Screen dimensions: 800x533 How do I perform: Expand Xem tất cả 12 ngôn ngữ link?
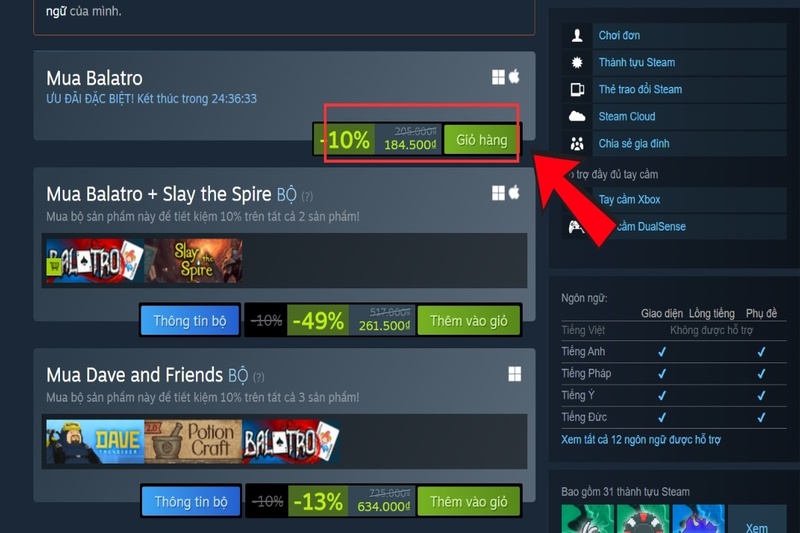coord(641,440)
